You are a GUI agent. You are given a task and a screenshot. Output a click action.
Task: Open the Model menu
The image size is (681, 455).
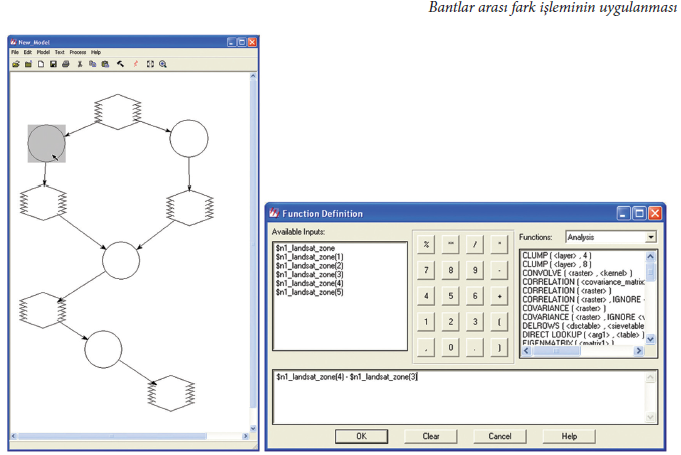[42, 52]
